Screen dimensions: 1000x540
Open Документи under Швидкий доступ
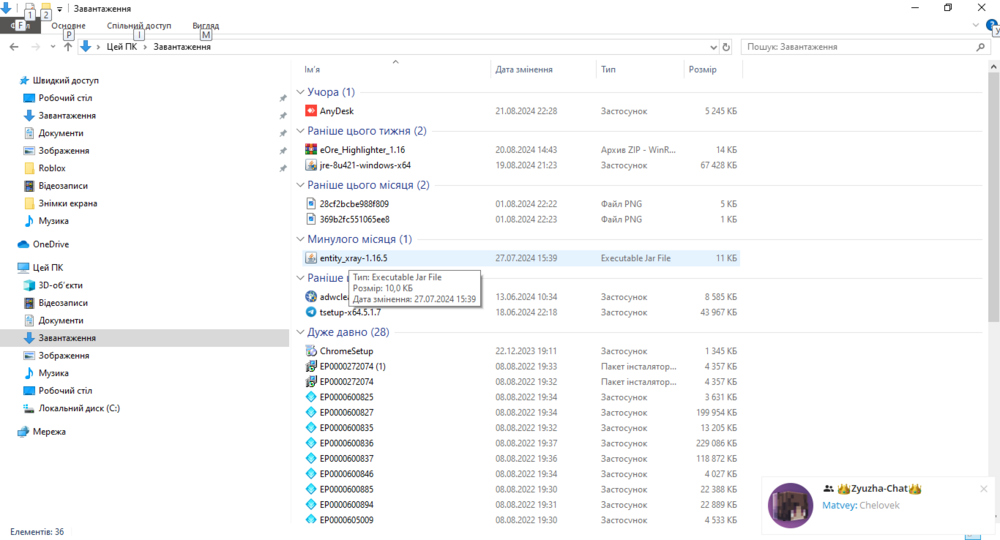coord(61,133)
